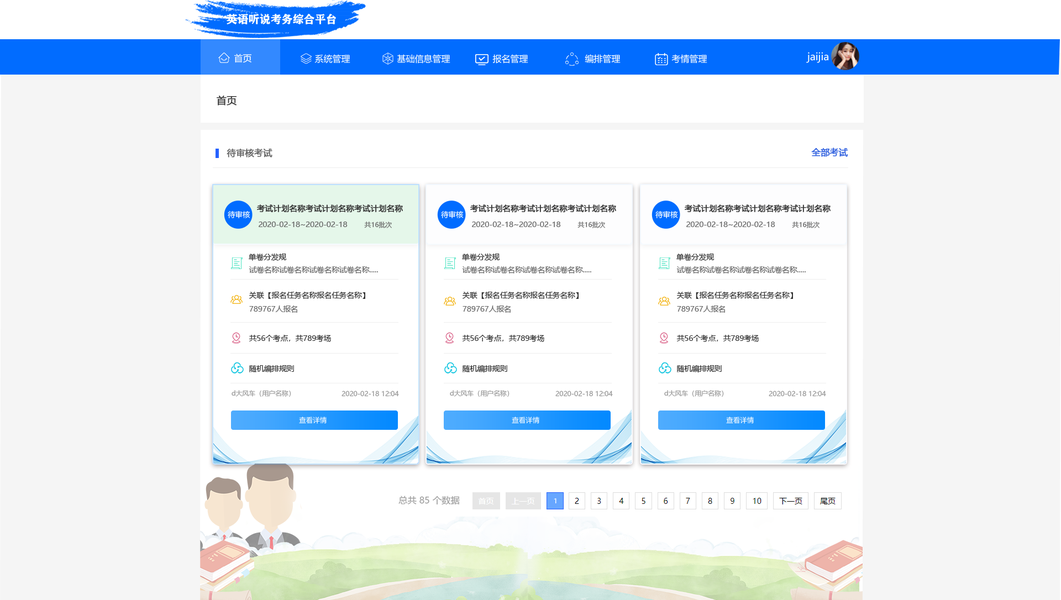1061x600 pixels.
Task: Select page 5 in pagination
Action: [644, 501]
